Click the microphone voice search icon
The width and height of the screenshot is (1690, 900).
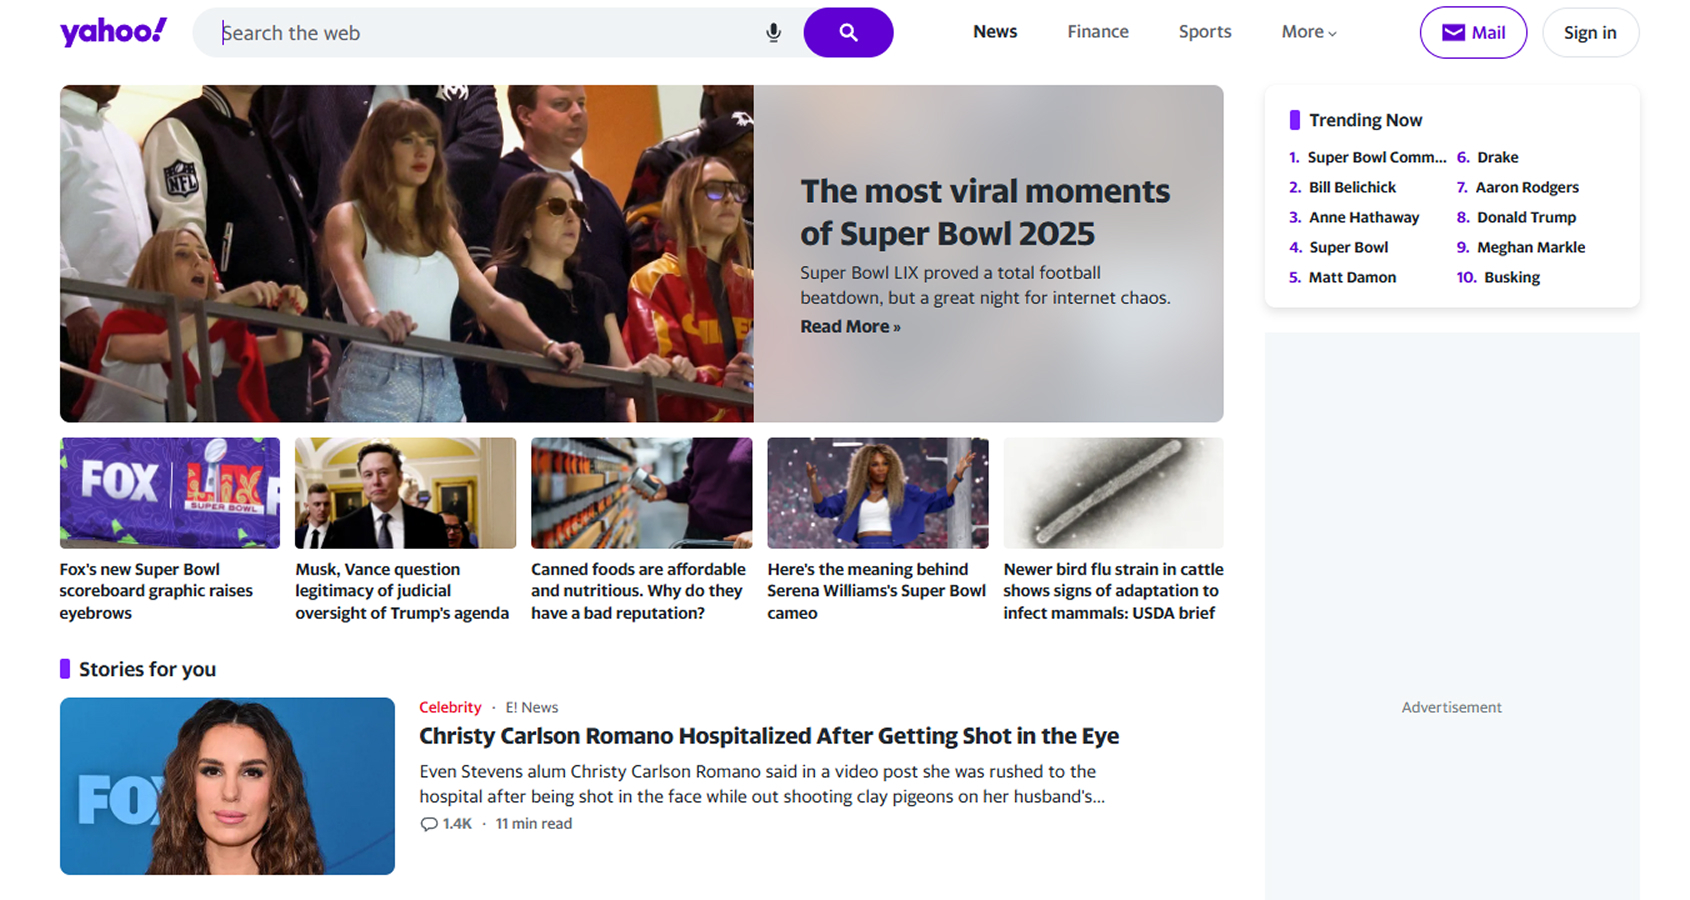[x=773, y=33]
